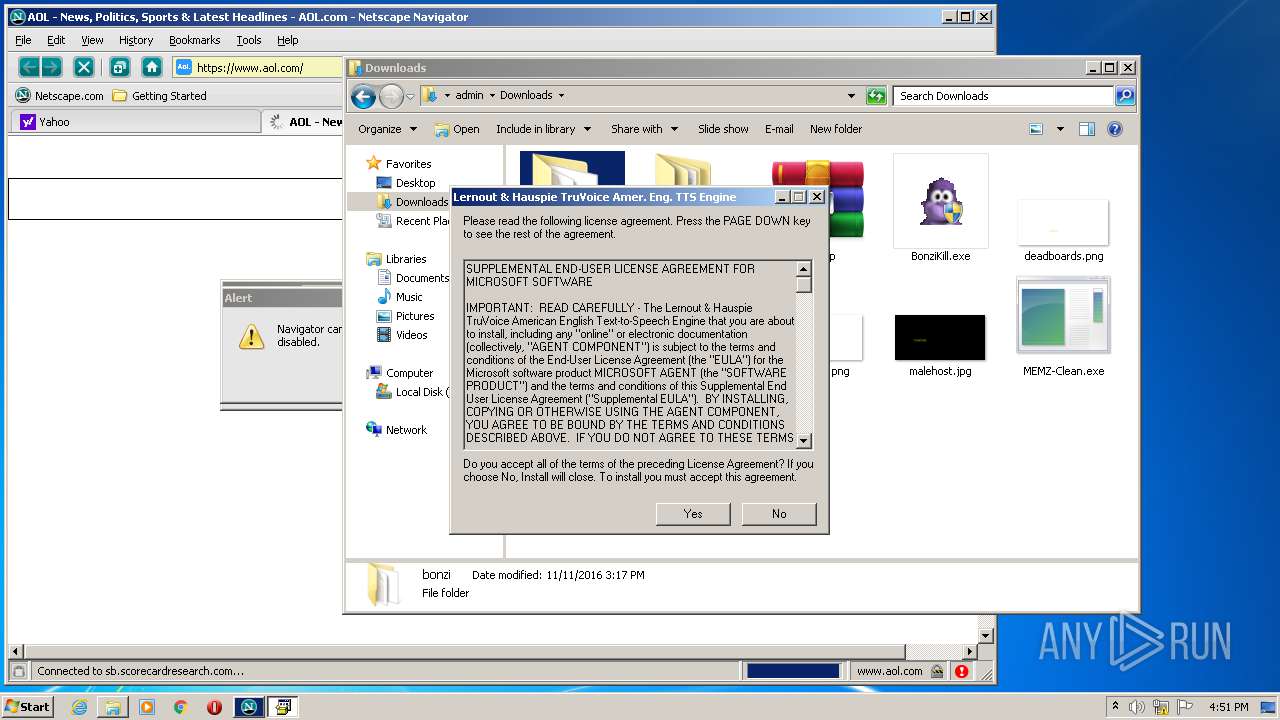This screenshot has height=720, width=1280.
Task: Open Netscape Tools menu
Action: tap(249, 40)
